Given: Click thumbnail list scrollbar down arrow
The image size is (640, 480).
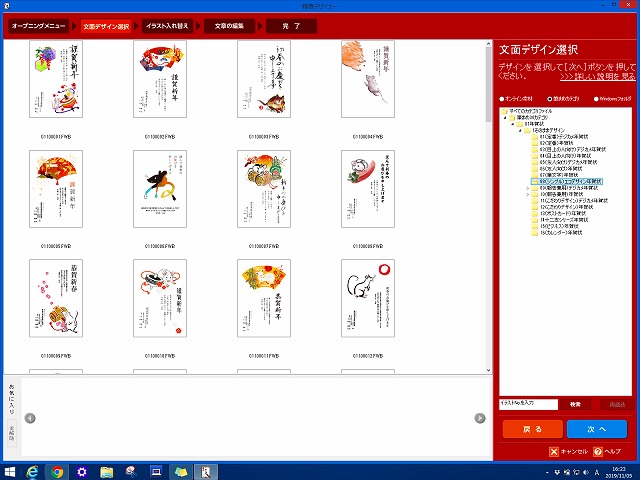Looking at the screenshot, I should [489, 370].
